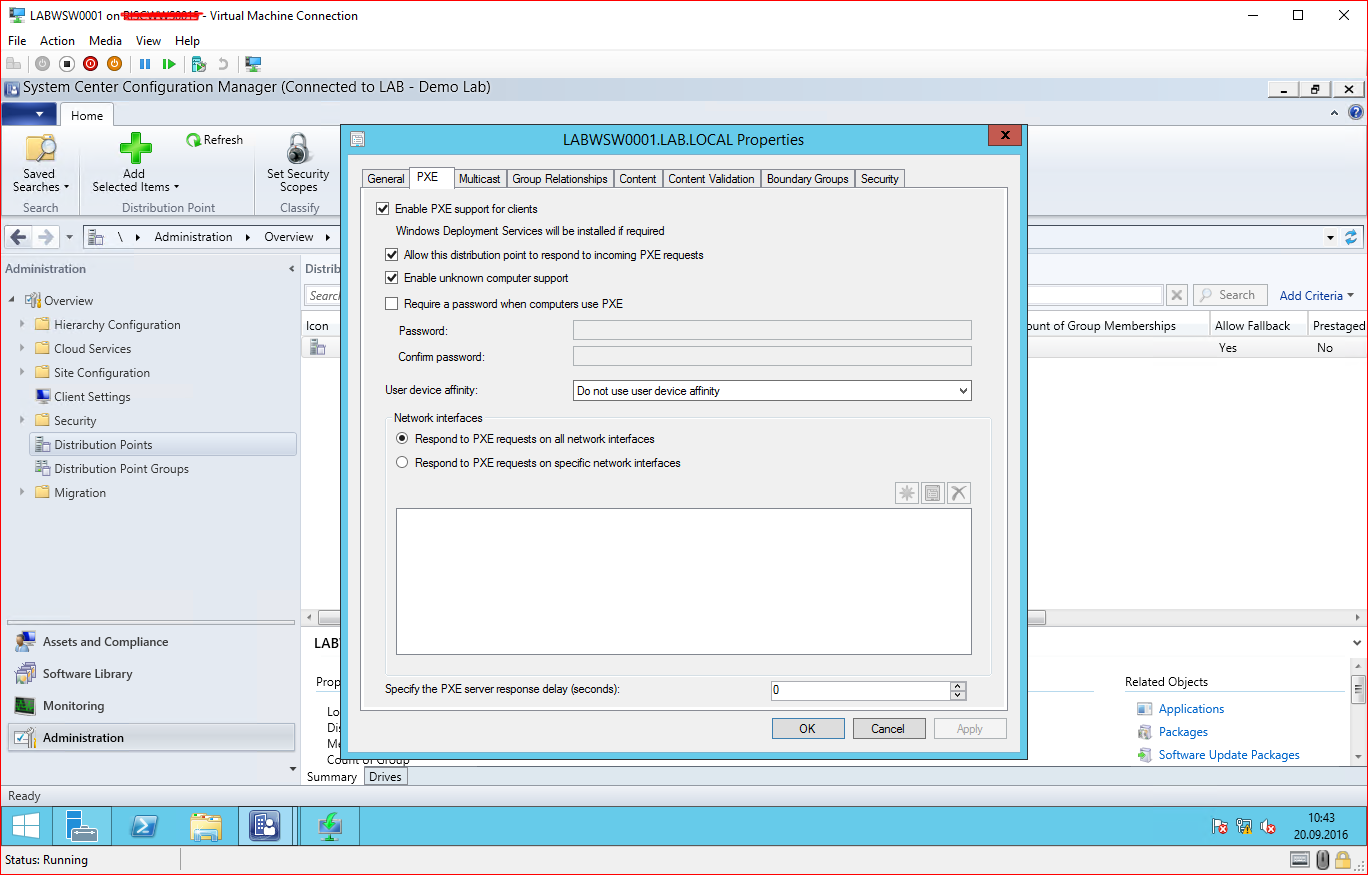Click the refresh icon beside the address bar

(x=1351, y=237)
